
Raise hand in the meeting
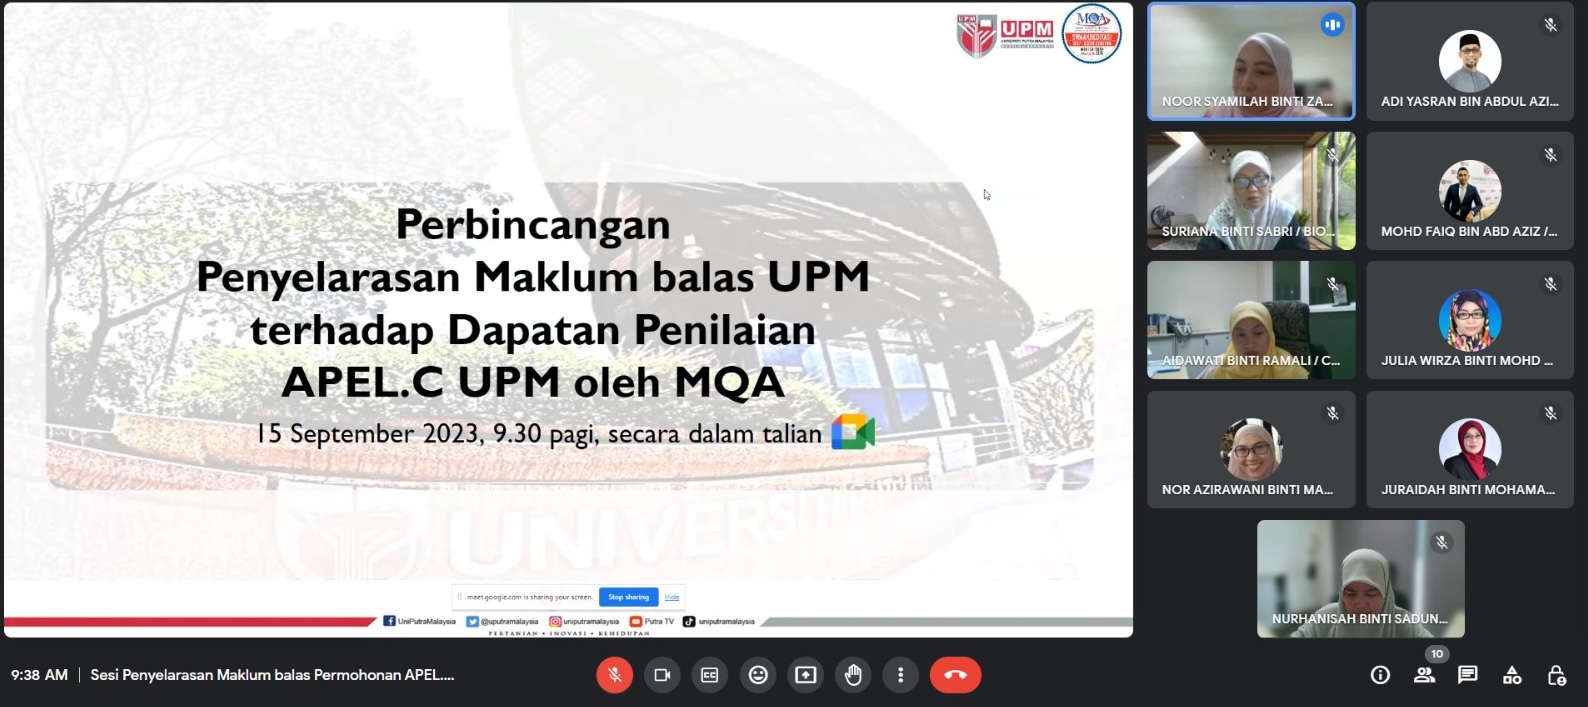[x=853, y=675]
